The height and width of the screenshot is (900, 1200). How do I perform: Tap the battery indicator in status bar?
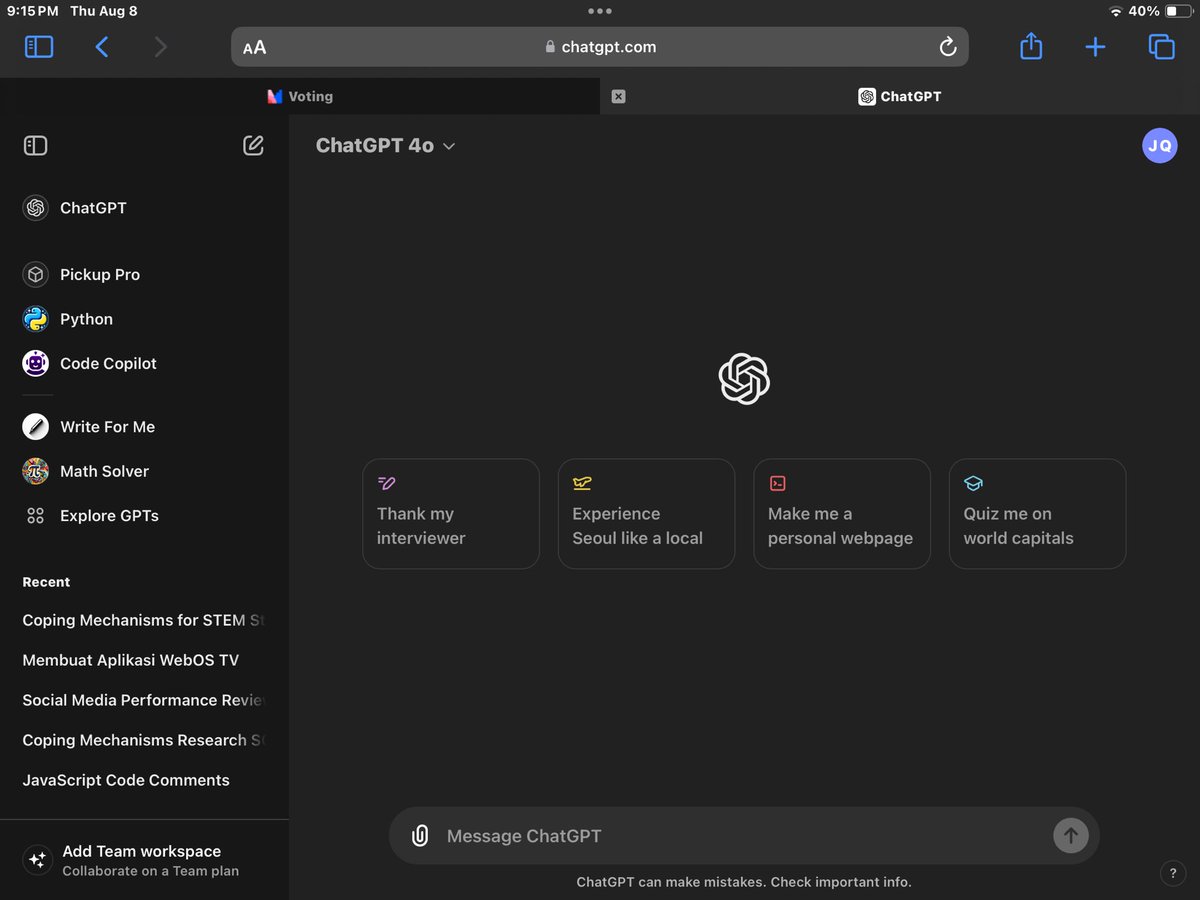pyautogui.click(x=1178, y=11)
